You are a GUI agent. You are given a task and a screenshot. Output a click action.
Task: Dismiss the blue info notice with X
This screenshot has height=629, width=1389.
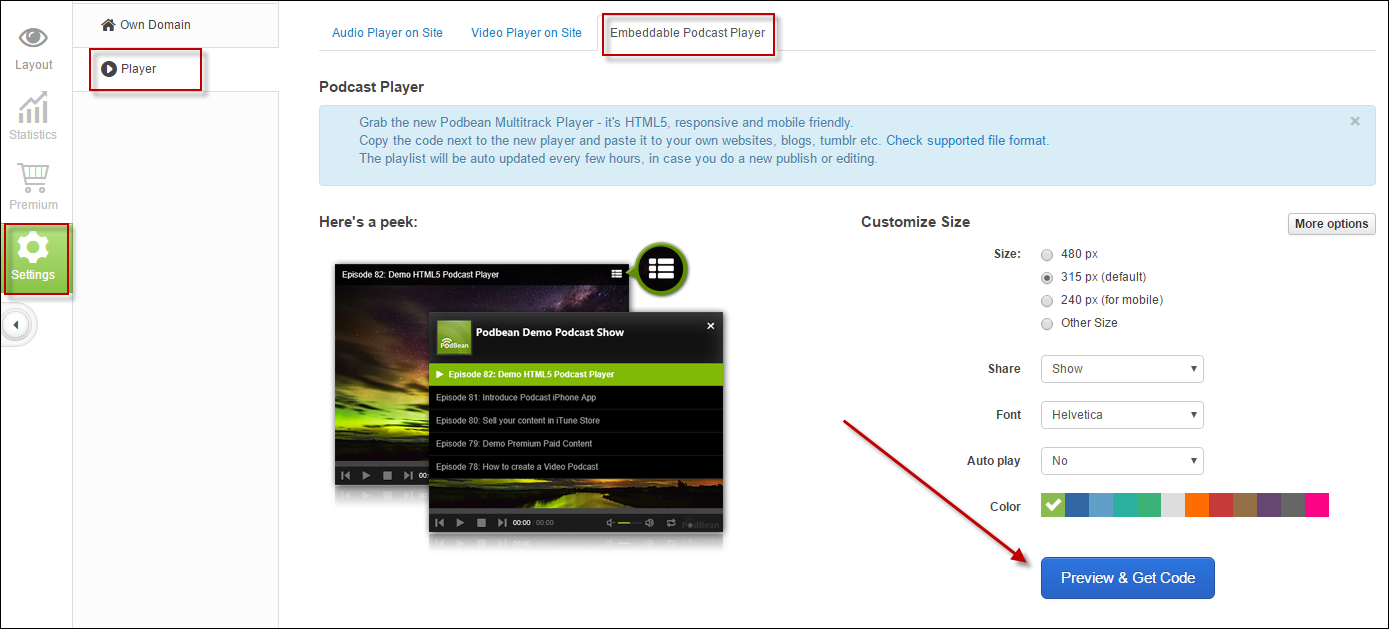pyautogui.click(x=1355, y=121)
